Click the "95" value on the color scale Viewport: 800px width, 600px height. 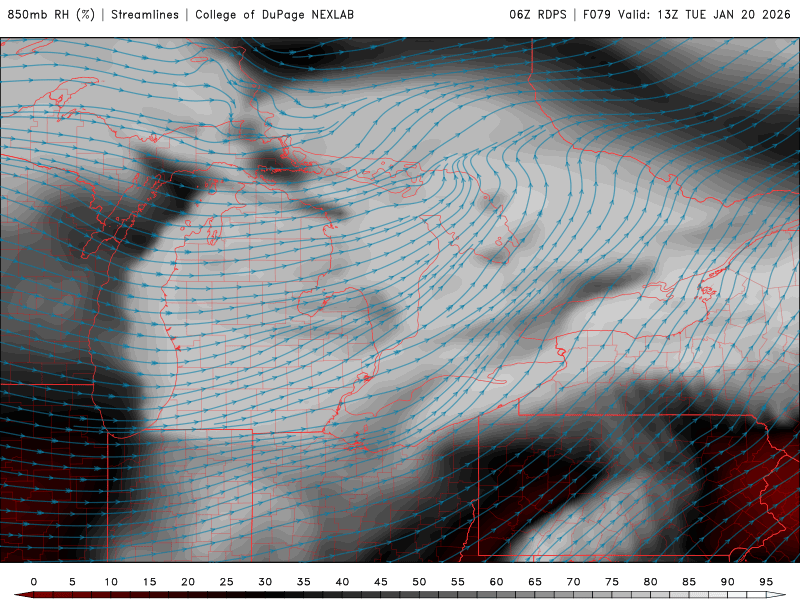click(766, 582)
